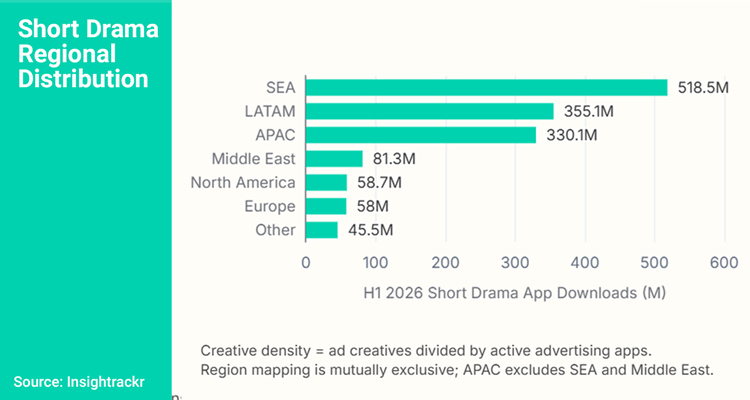Click the 600 tick on the x-axis
This screenshot has height=400, width=750.
click(x=724, y=263)
